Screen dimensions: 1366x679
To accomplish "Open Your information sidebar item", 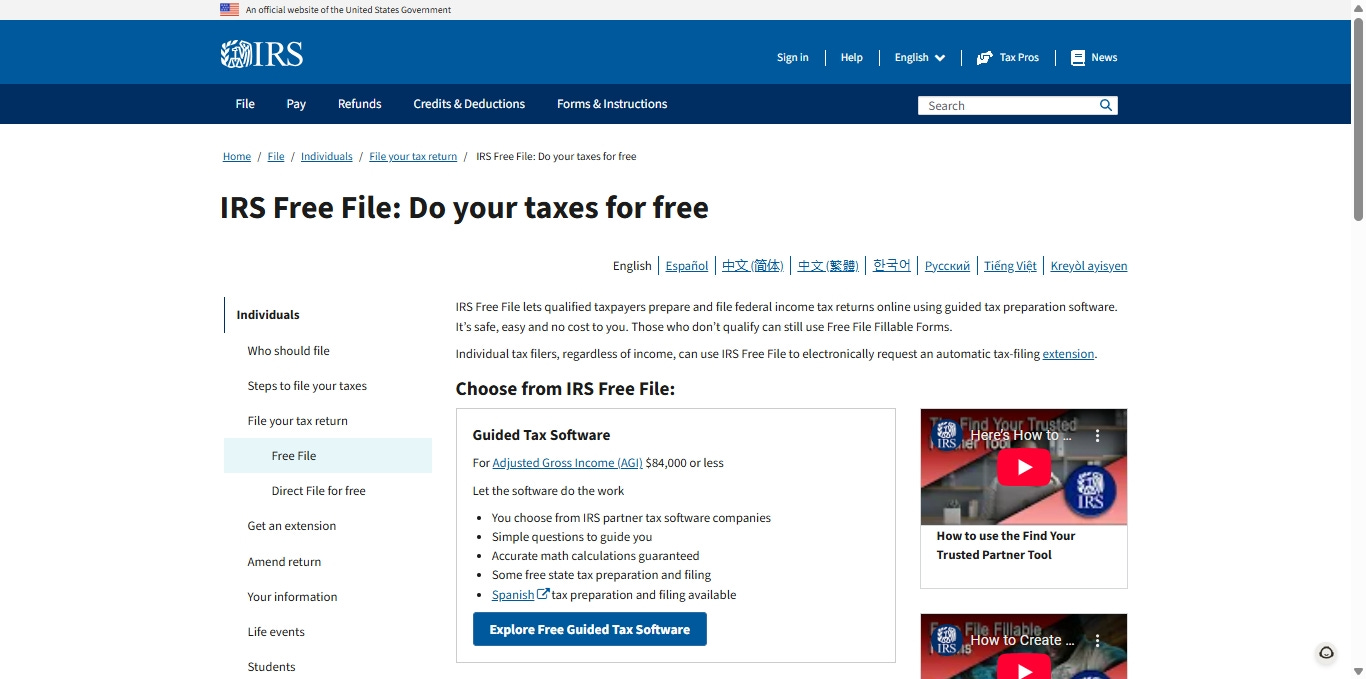I will coord(292,597).
